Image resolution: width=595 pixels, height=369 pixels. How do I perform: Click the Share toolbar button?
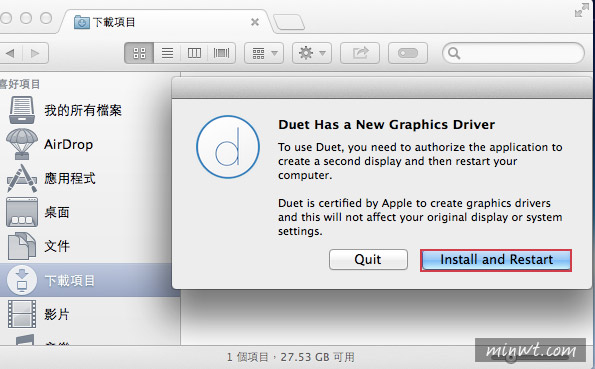pyautogui.click(x=360, y=53)
